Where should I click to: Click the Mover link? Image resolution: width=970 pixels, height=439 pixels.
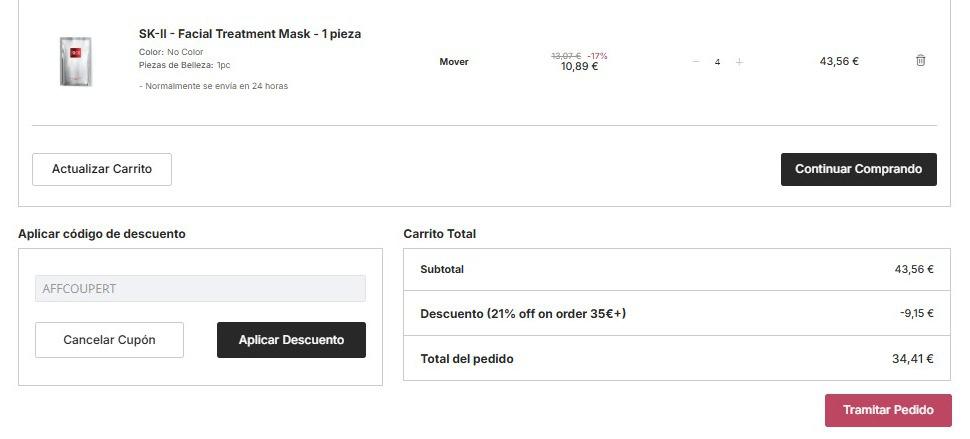pos(454,62)
